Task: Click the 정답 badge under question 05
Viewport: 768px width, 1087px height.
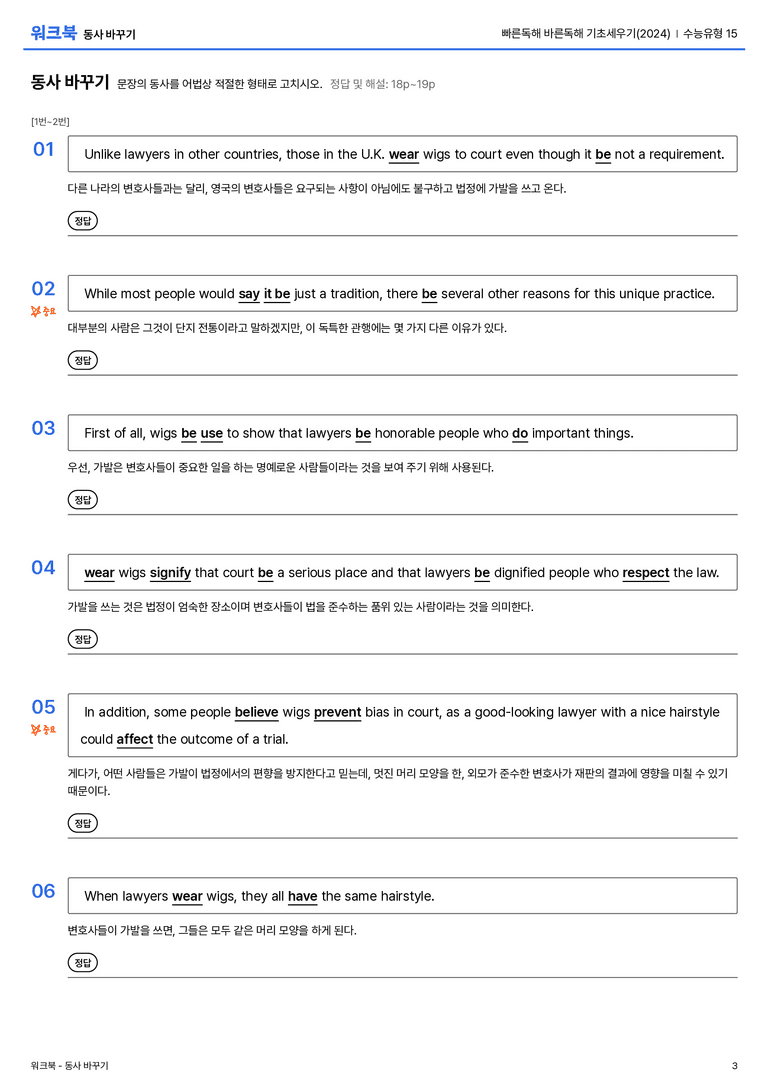Action: coord(82,823)
